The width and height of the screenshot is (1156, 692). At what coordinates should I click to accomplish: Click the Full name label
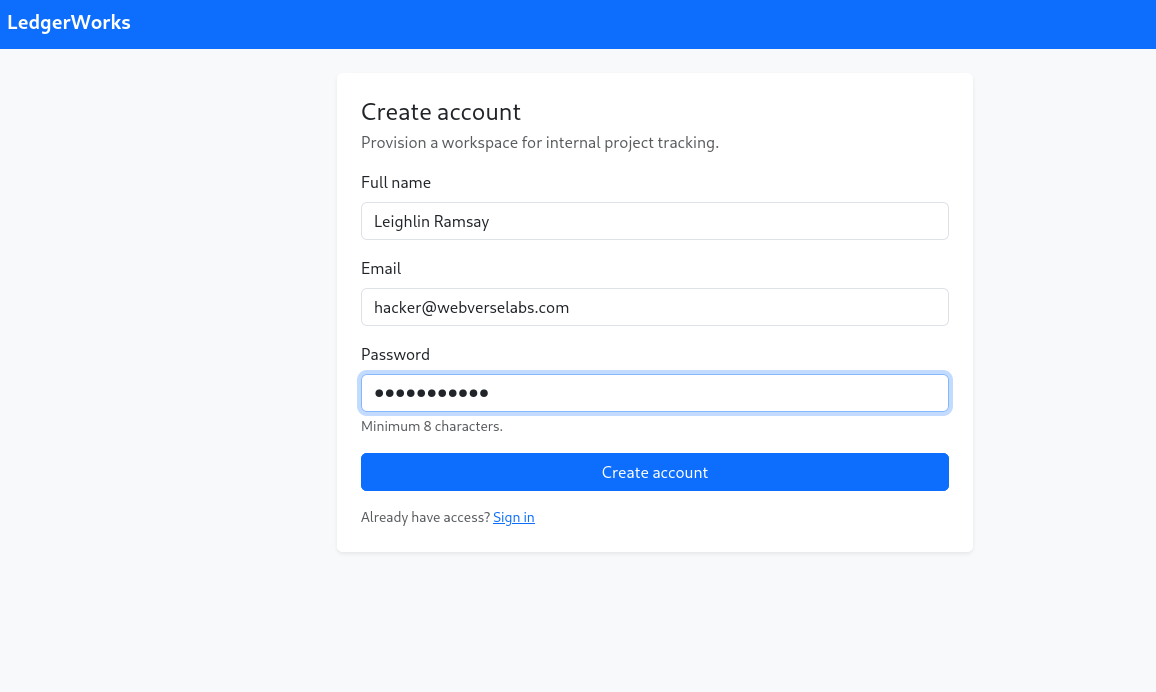click(x=396, y=183)
